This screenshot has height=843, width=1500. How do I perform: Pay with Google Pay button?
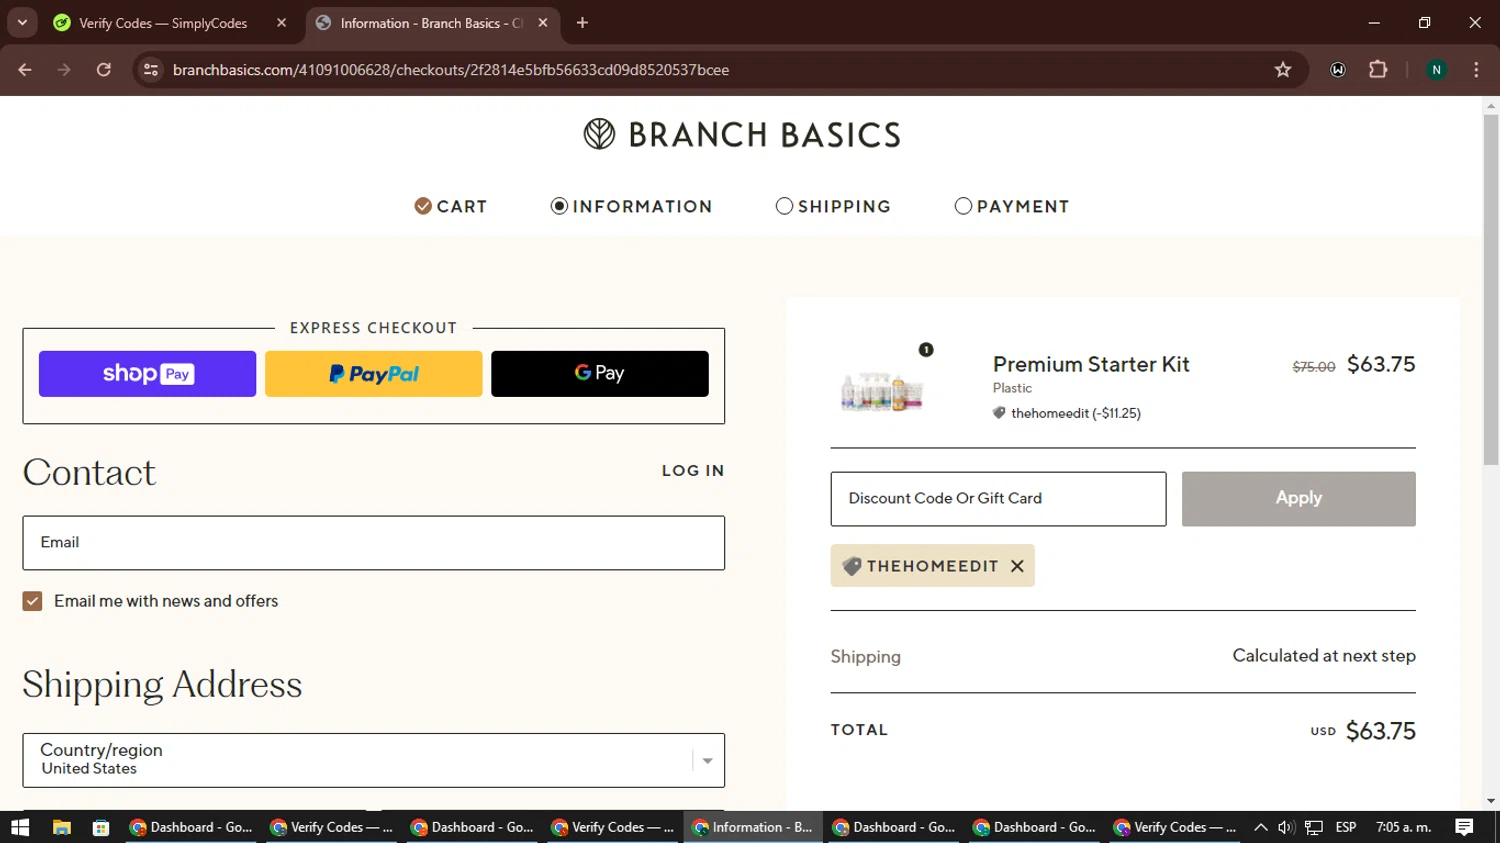(600, 374)
